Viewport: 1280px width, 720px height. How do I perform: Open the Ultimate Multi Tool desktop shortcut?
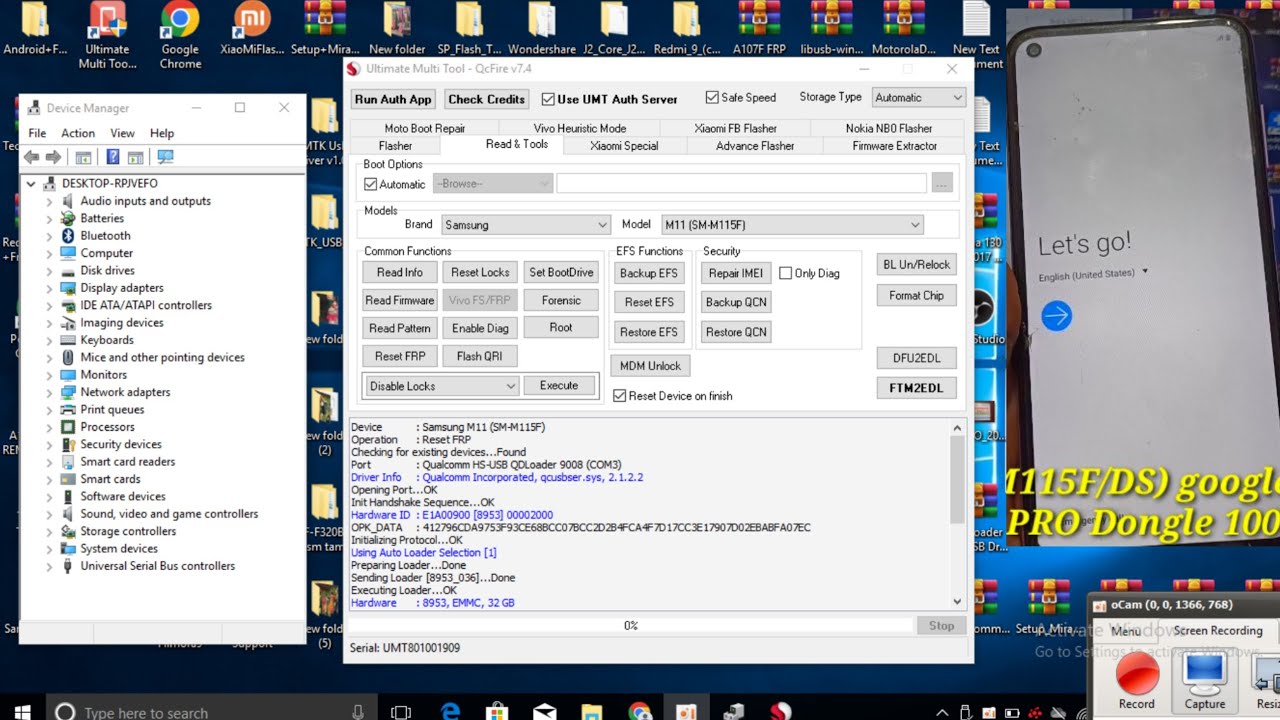[x=107, y=35]
